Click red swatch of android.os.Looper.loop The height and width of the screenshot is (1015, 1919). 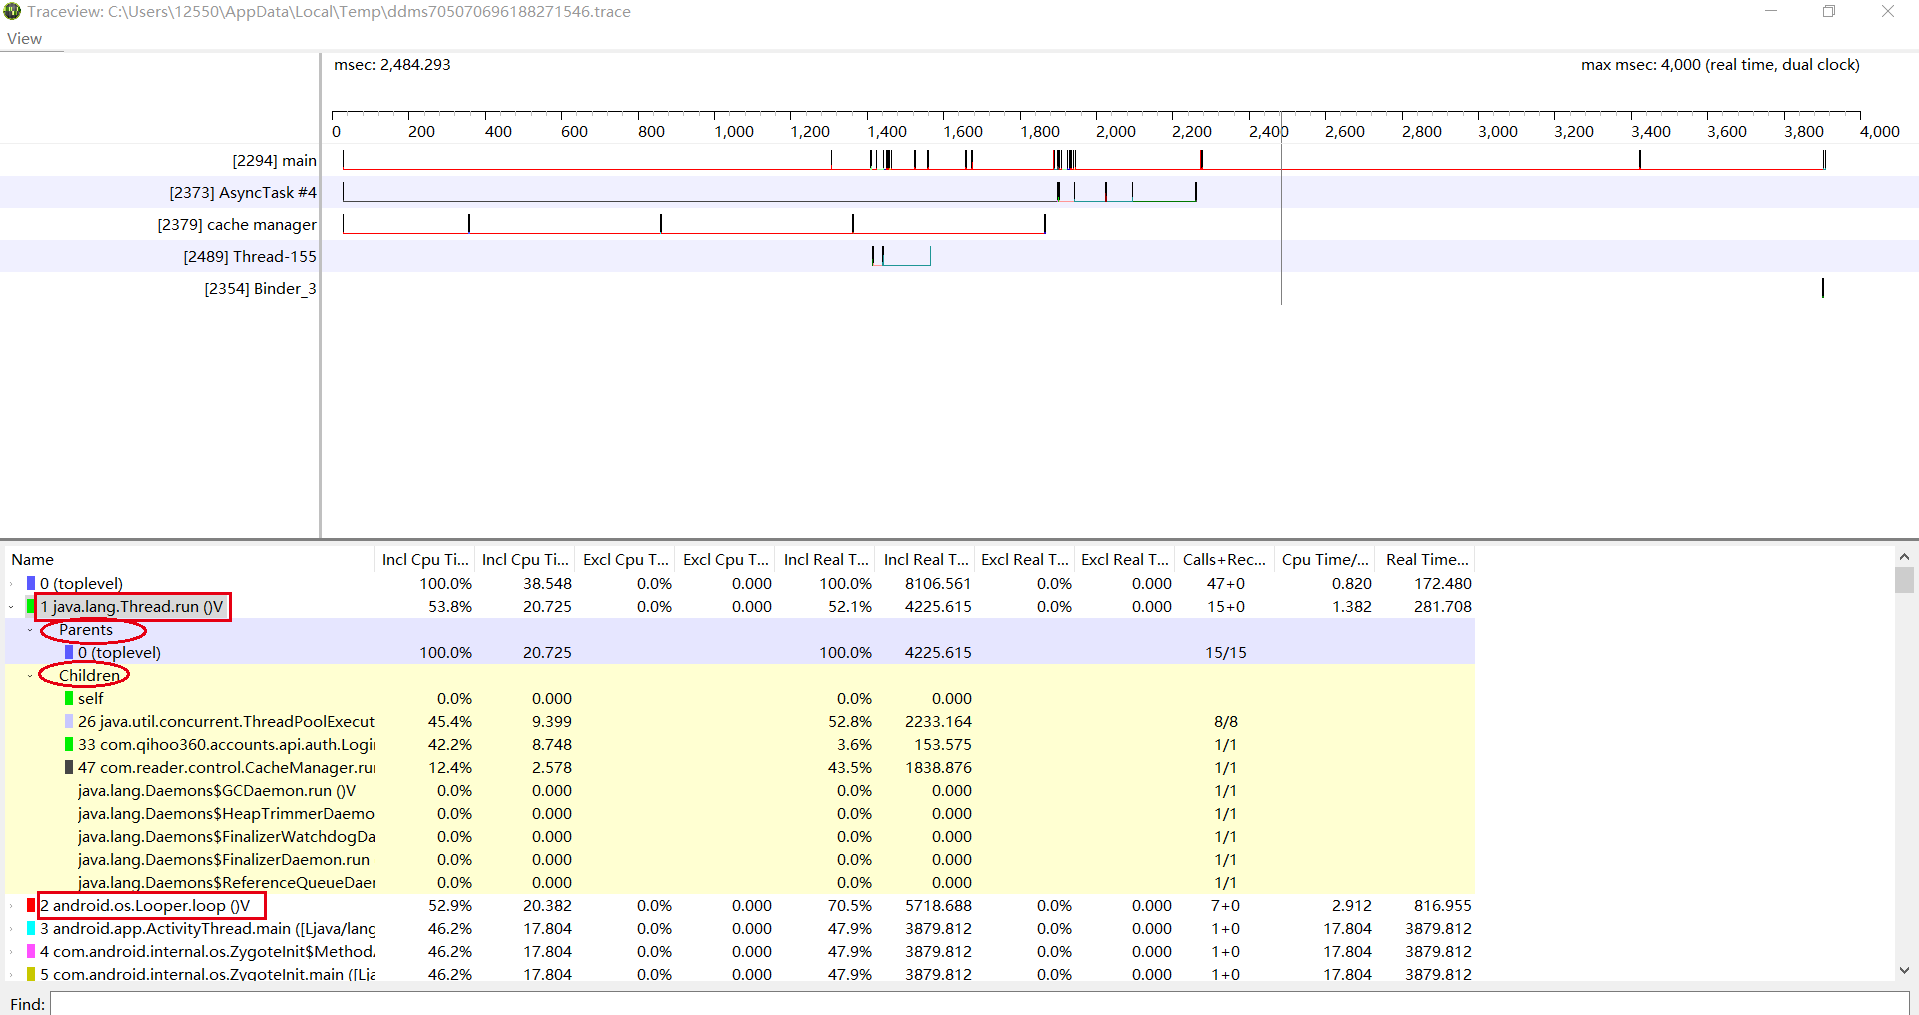(x=31, y=905)
